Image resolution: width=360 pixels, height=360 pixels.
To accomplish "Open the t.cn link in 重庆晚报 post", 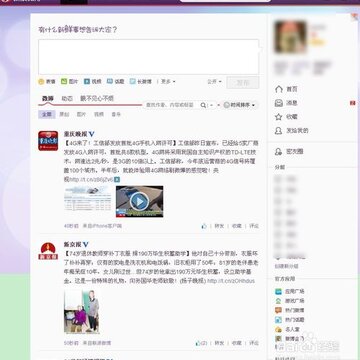I will (x=92, y=180).
